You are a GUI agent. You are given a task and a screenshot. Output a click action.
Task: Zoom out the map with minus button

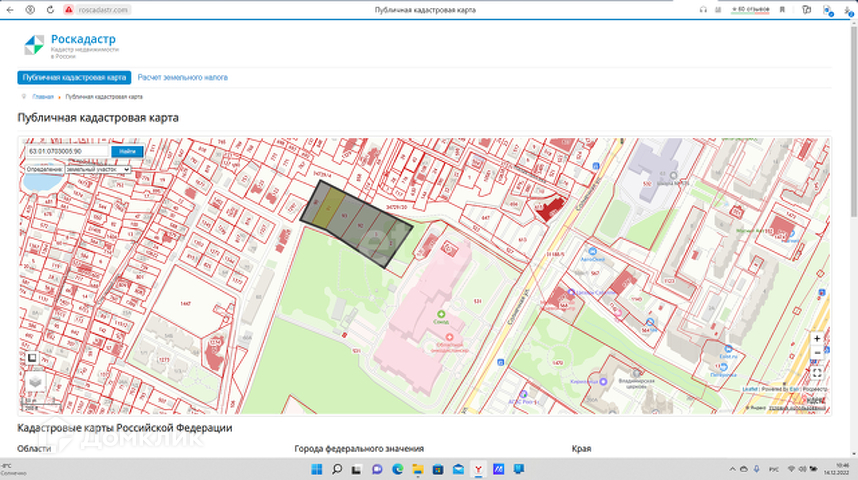817,353
